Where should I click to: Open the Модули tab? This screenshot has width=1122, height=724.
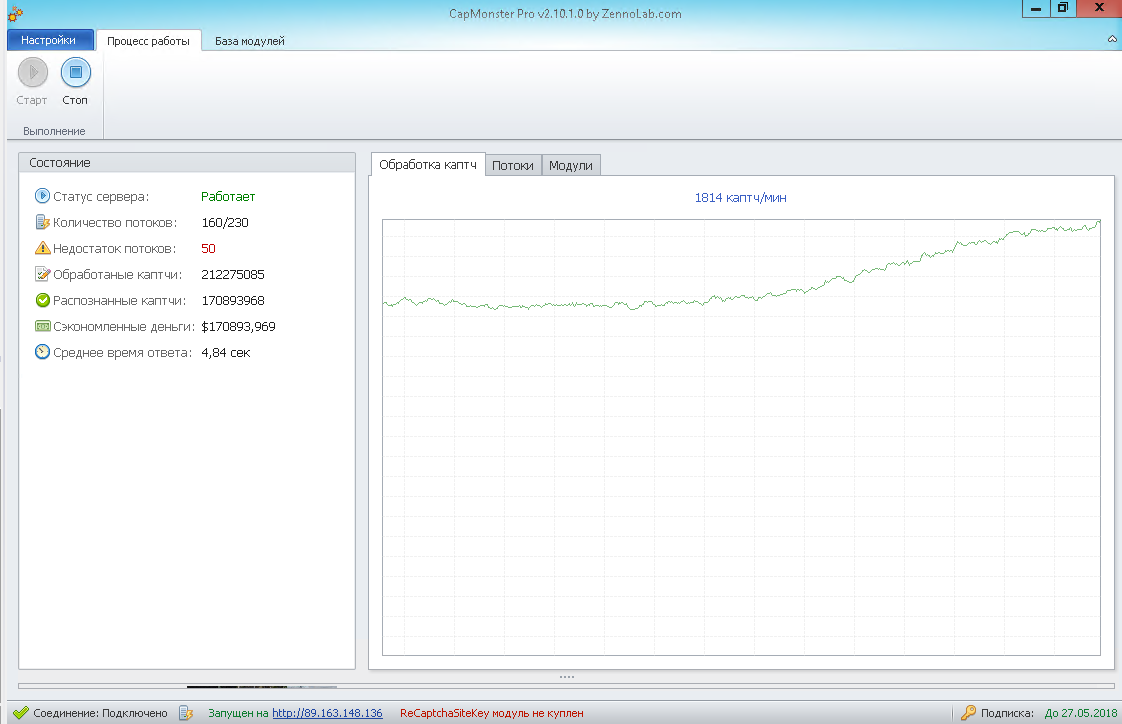(571, 166)
